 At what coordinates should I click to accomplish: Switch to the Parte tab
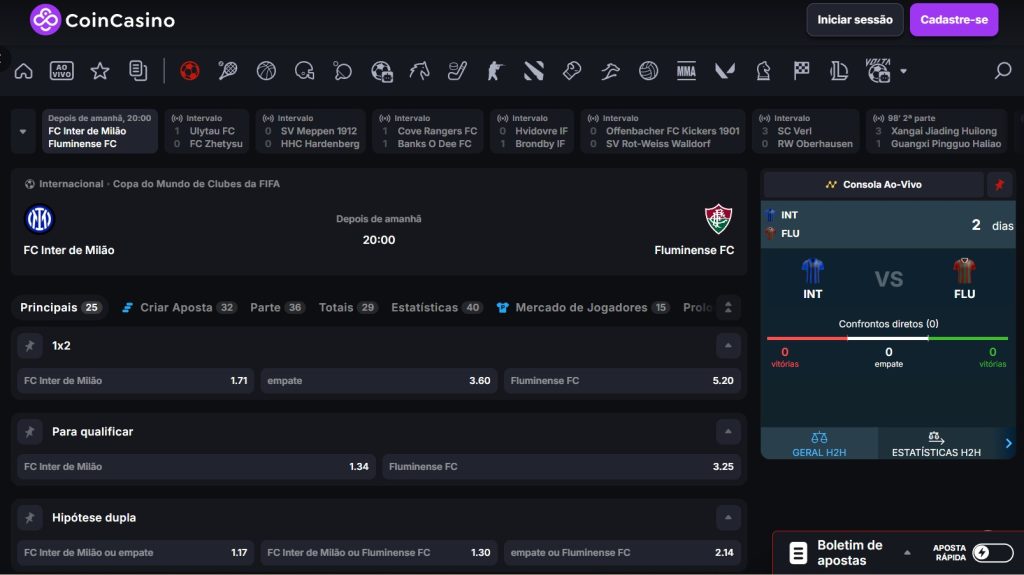click(x=278, y=308)
